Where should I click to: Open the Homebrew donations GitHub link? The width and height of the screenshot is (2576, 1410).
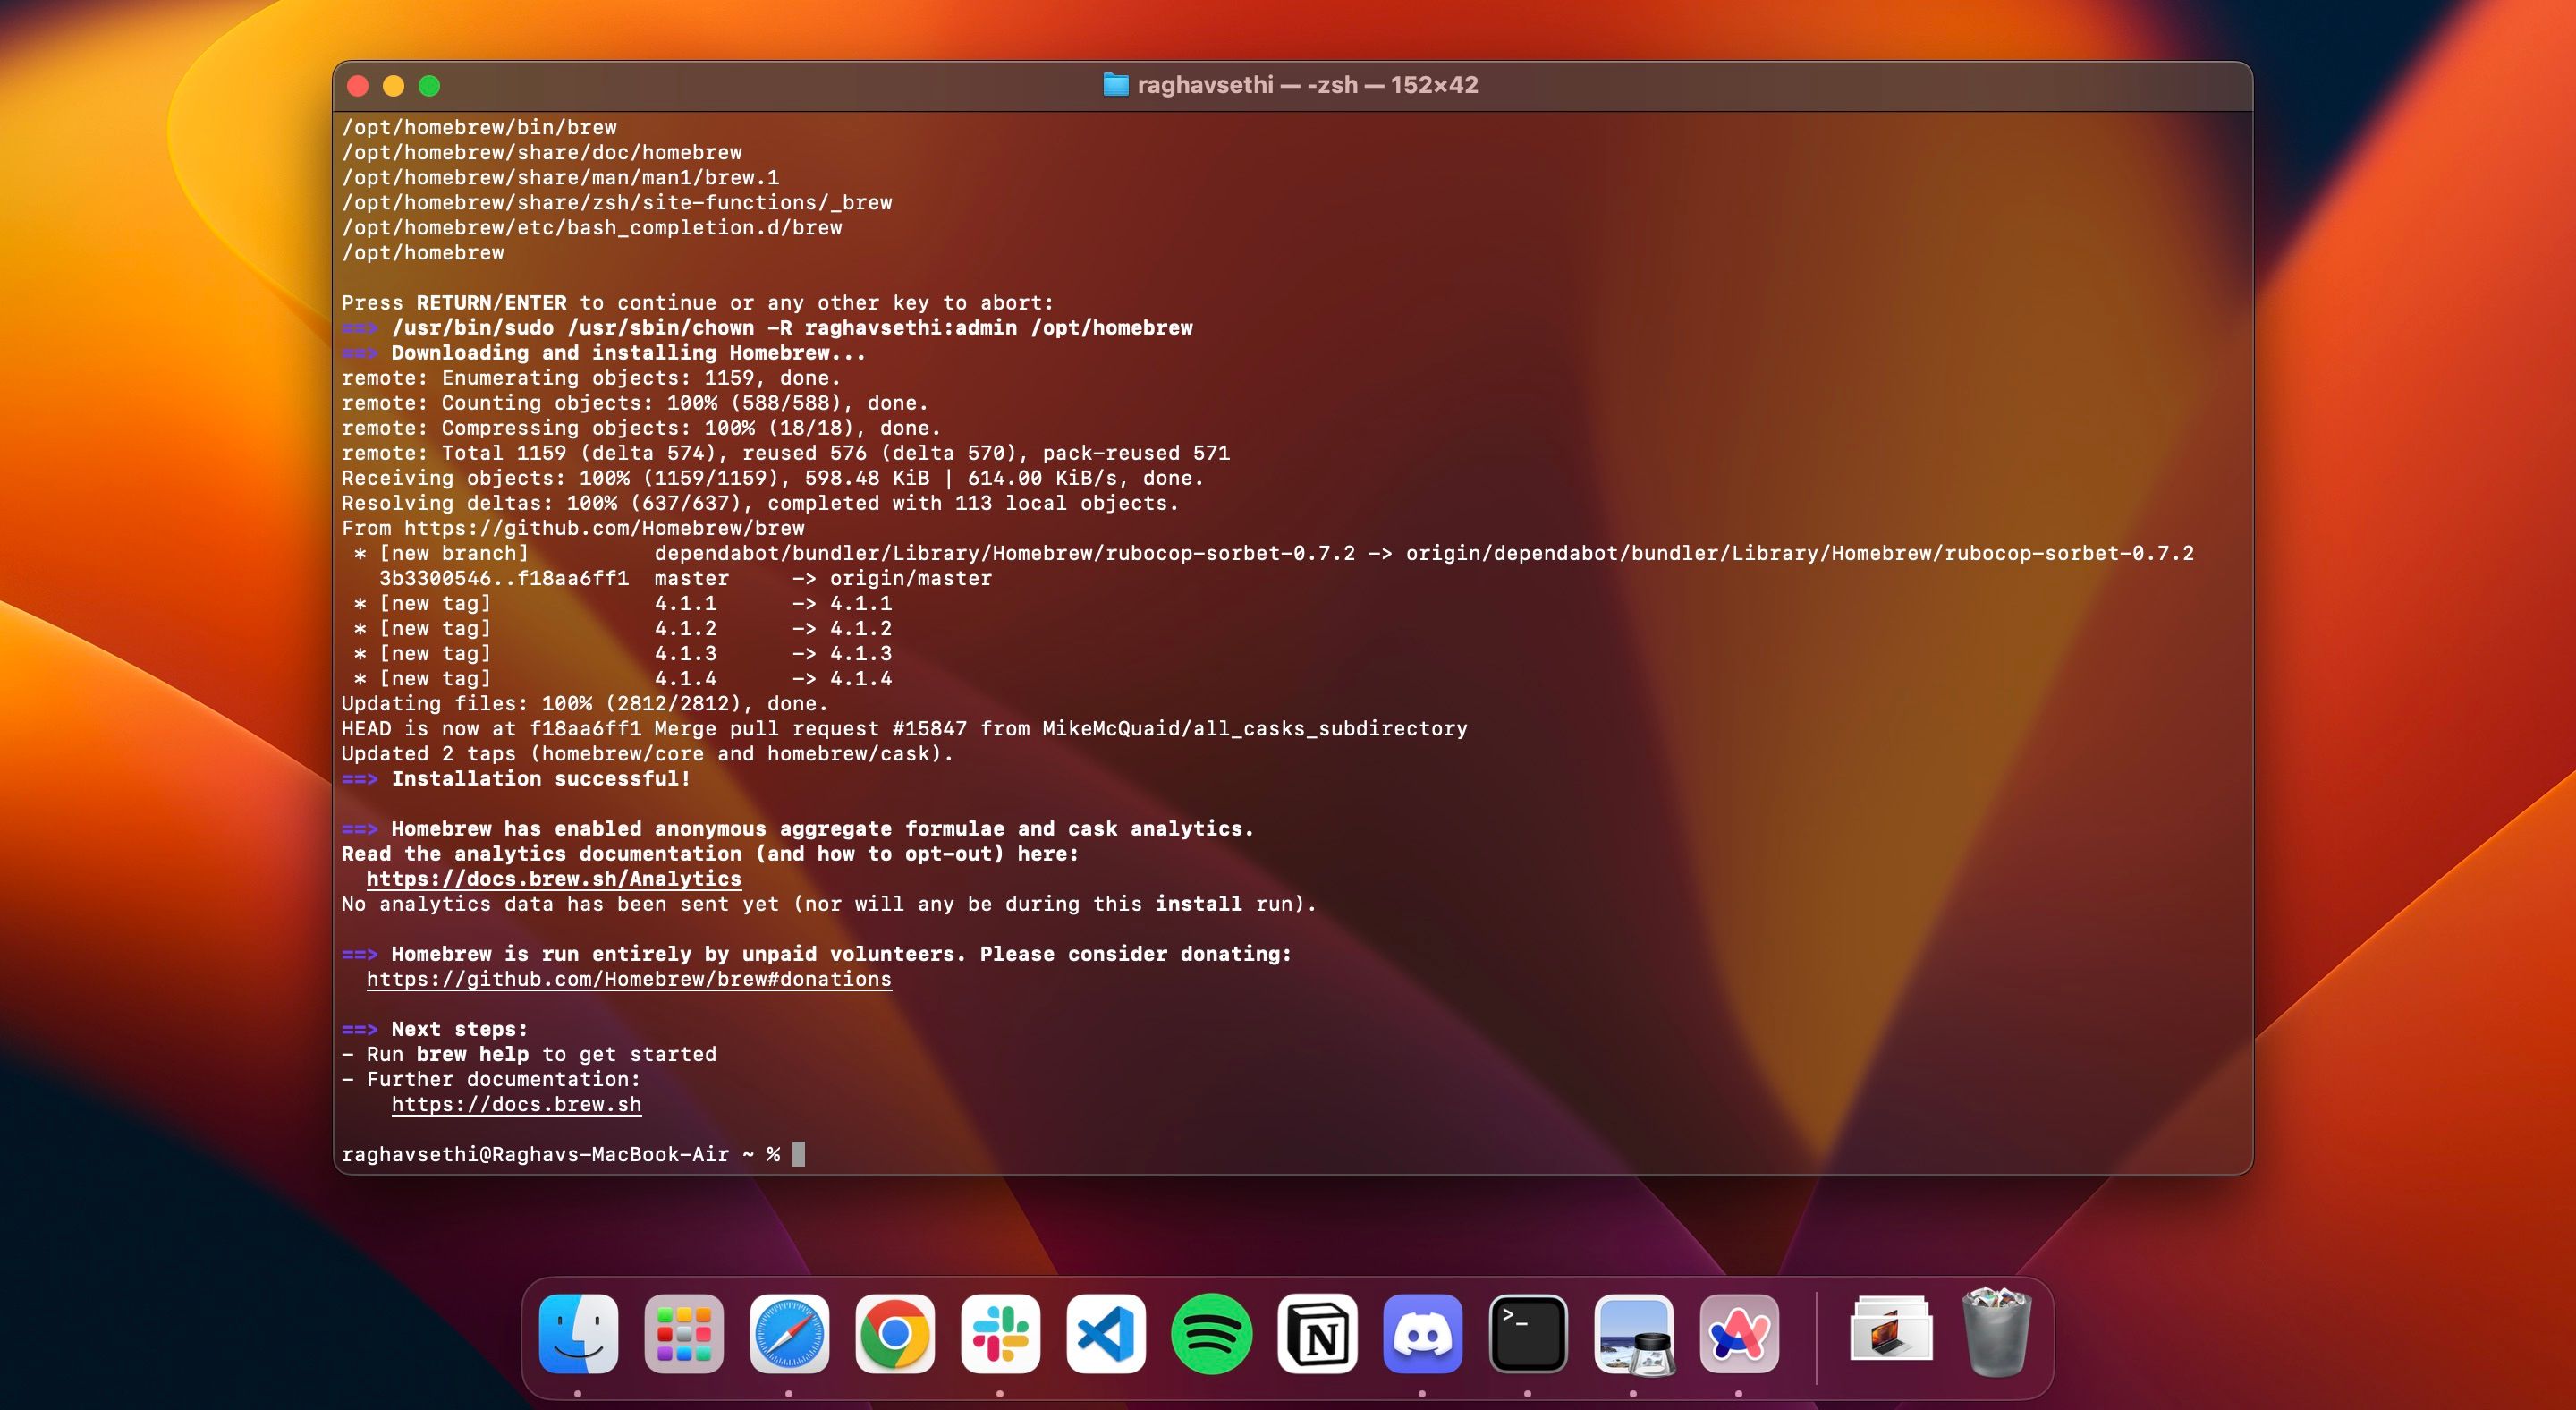click(628, 979)
